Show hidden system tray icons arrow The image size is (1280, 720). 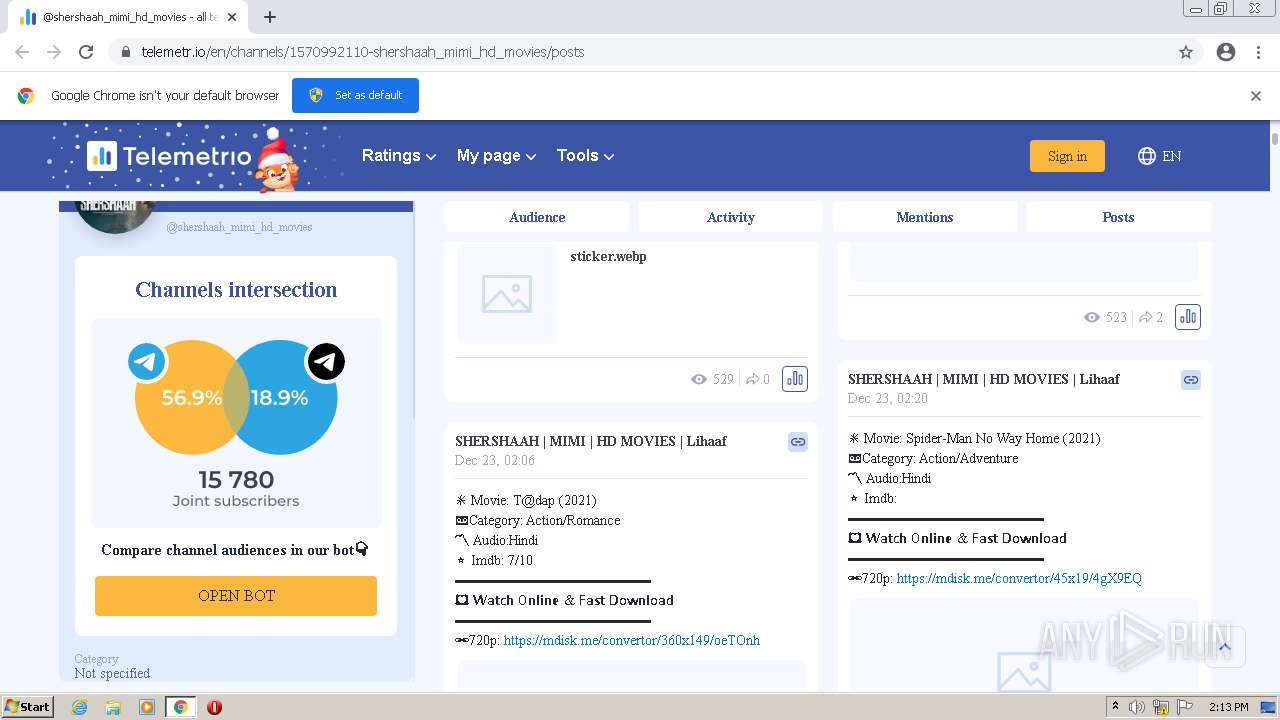[x=1115, y=707]
